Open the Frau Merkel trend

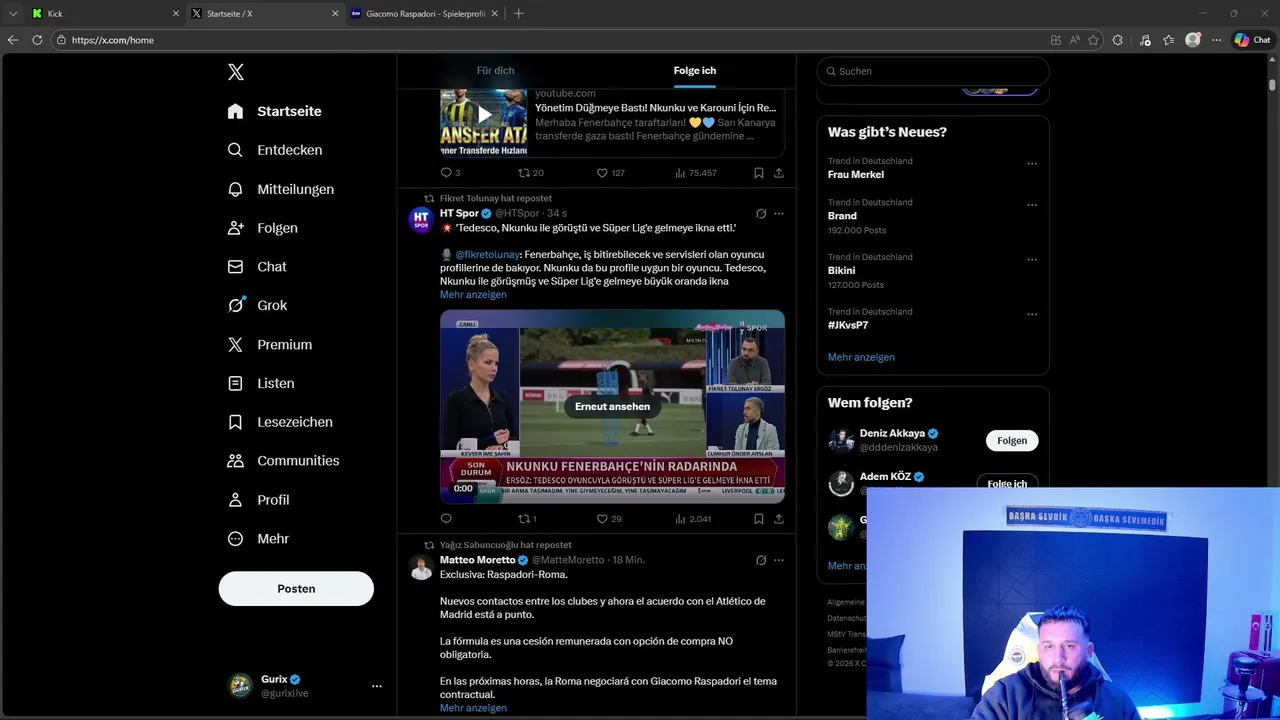point(856,175)
